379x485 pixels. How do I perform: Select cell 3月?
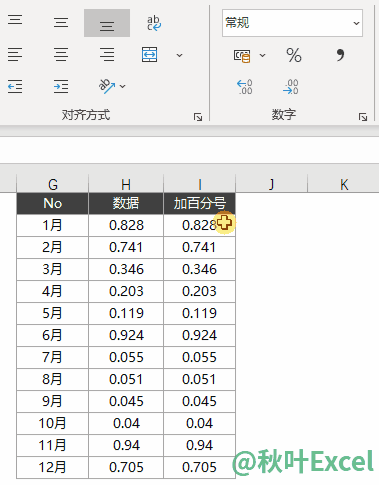pos(53,269)
